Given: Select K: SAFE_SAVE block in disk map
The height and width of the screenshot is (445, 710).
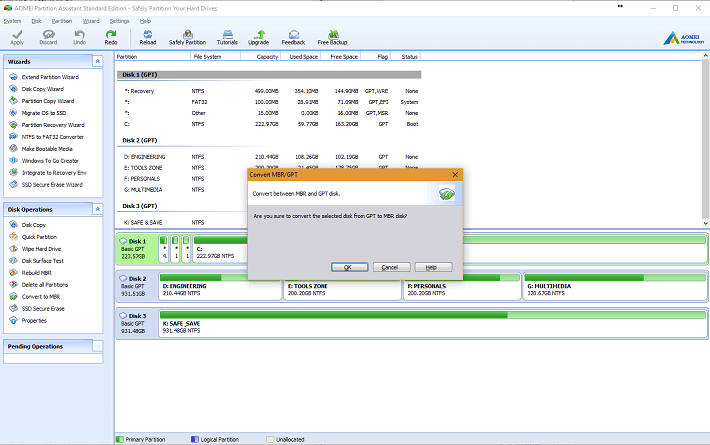Looking at the screenshot, I should pos(433,324).
